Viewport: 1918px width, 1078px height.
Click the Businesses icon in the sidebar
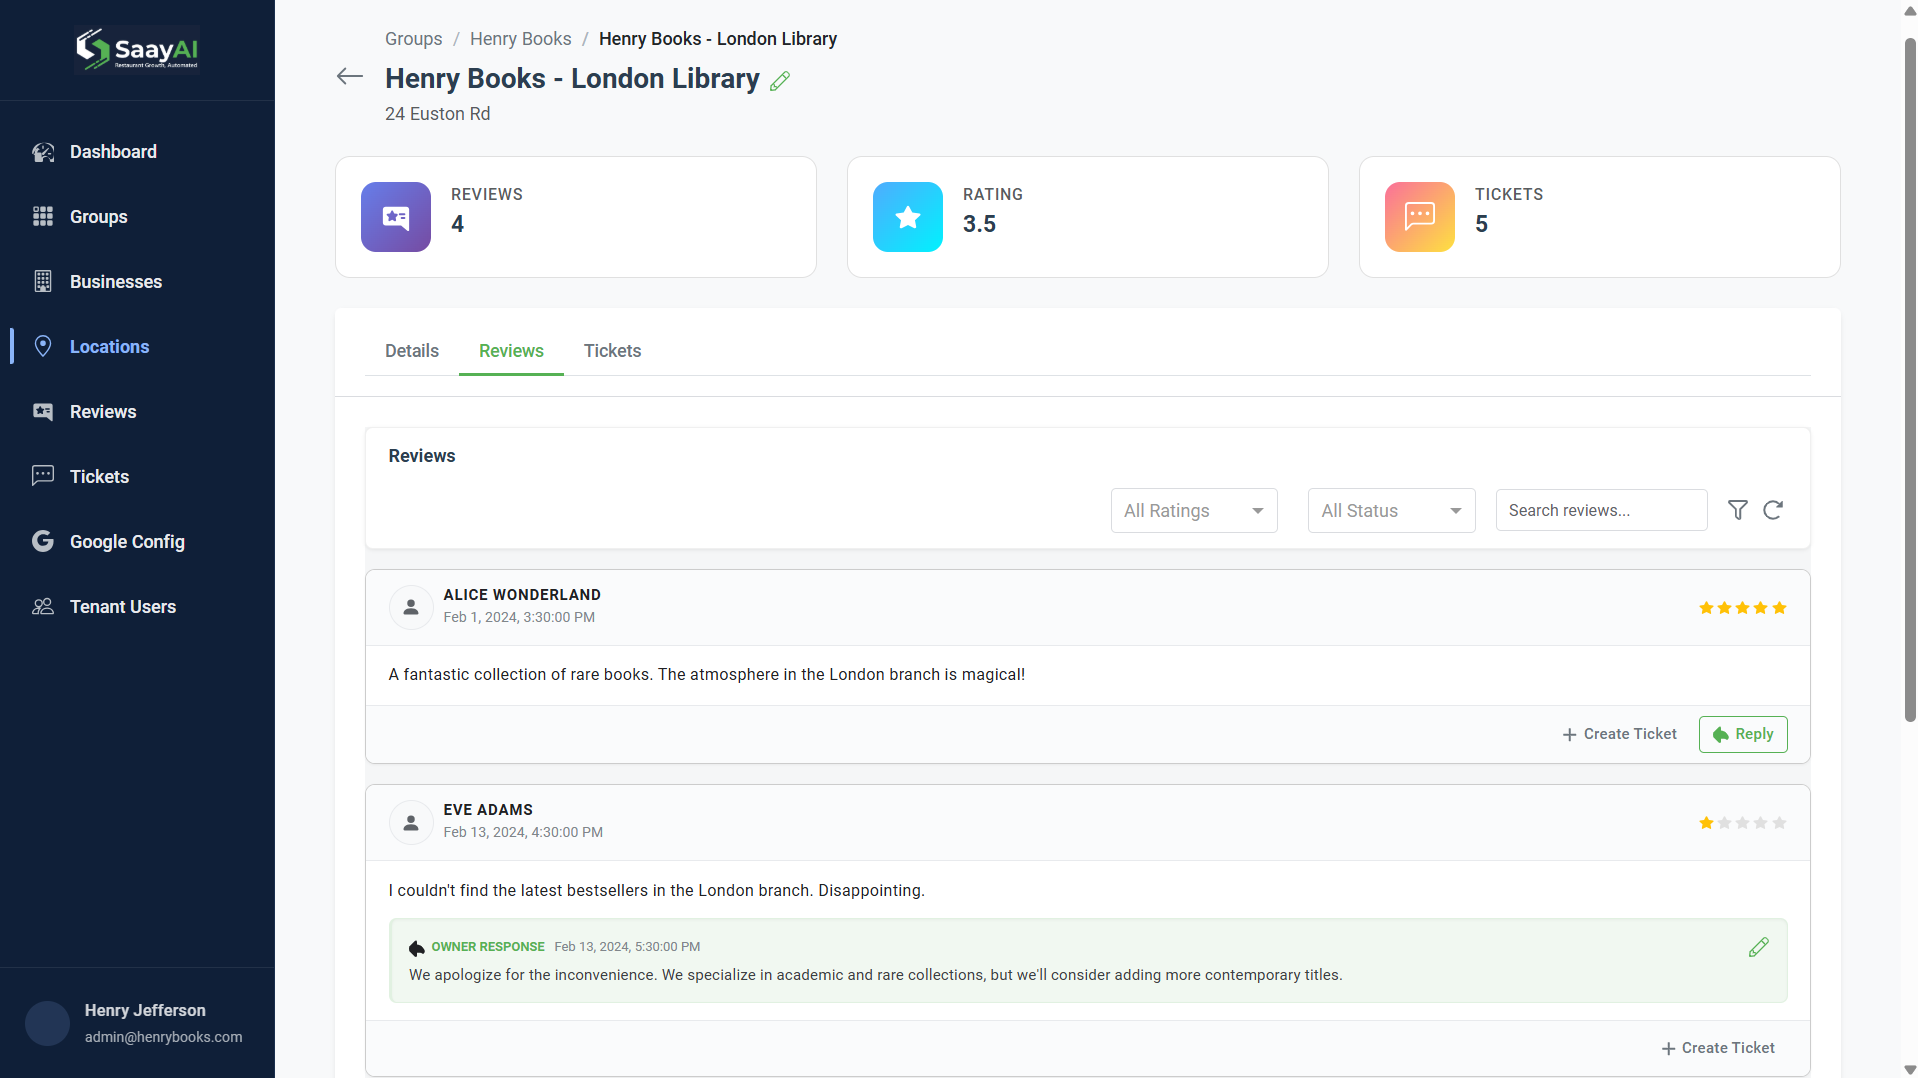click(x=43, y=281)
